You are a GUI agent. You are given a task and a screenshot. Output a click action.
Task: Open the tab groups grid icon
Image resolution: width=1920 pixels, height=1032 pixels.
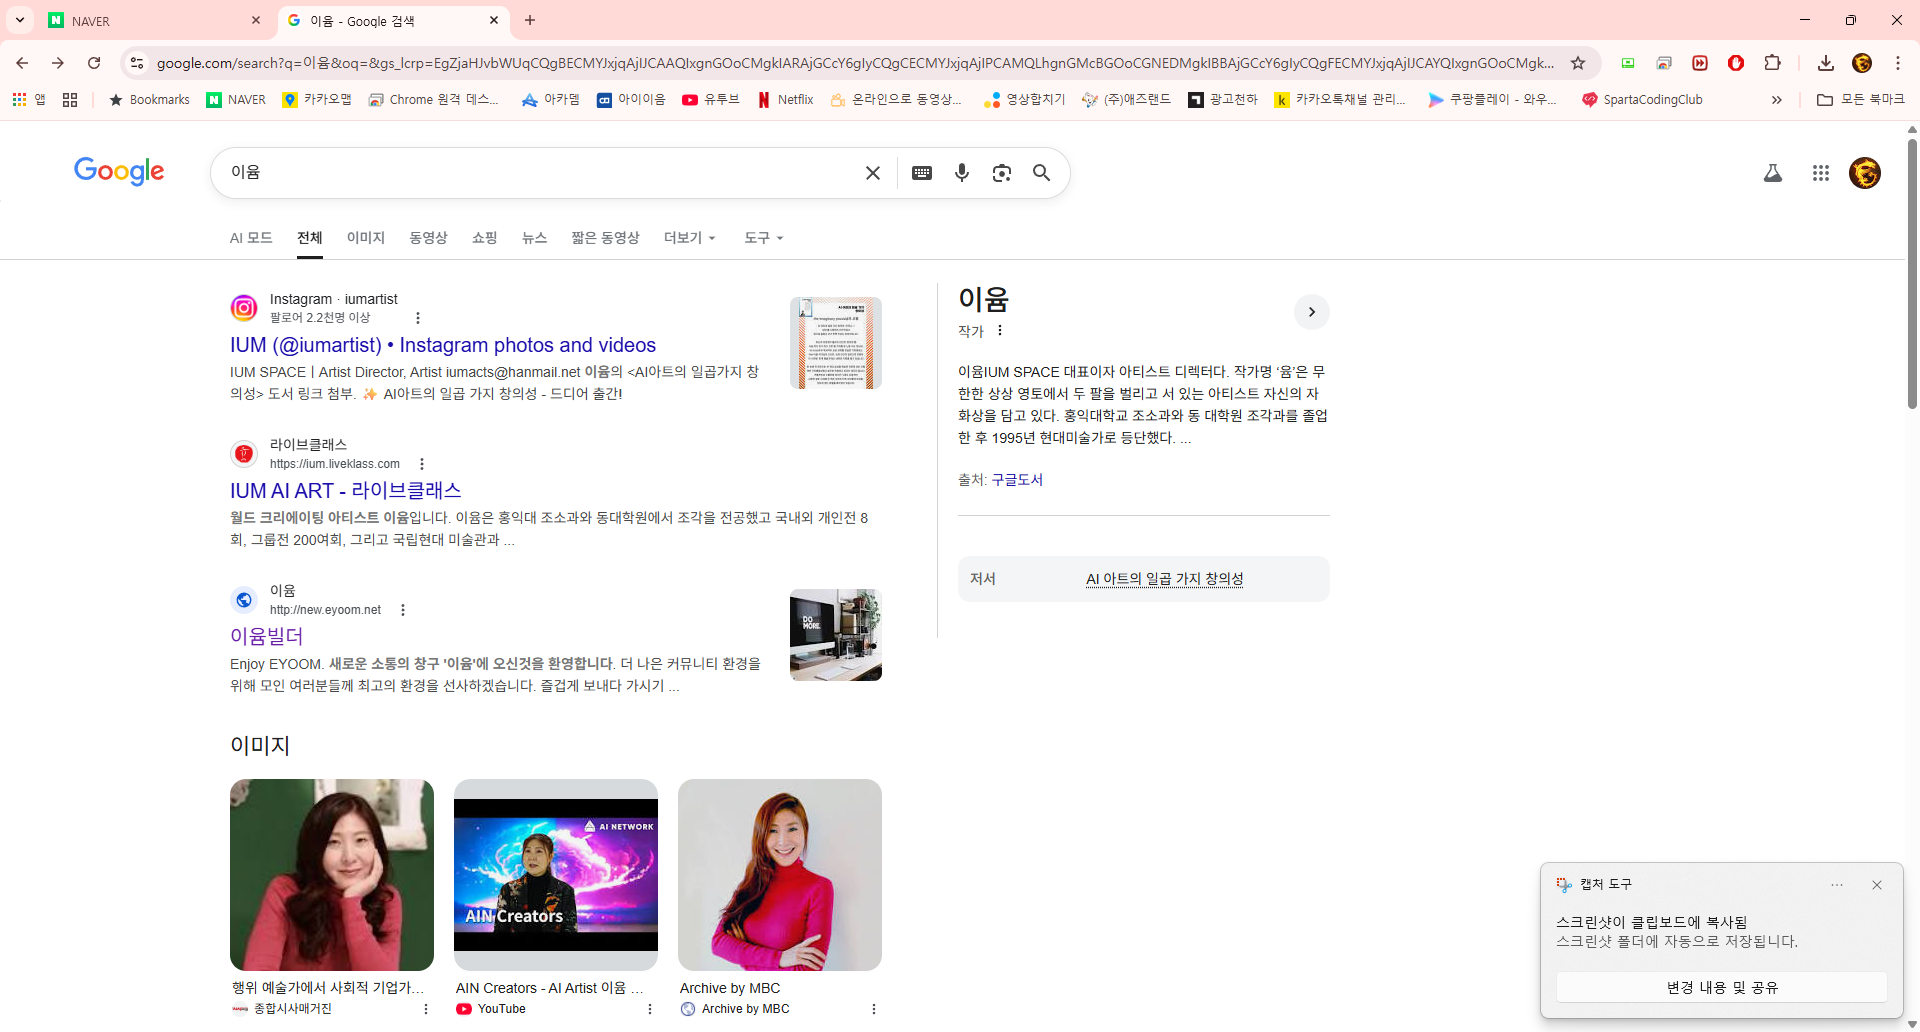[70, 100]
